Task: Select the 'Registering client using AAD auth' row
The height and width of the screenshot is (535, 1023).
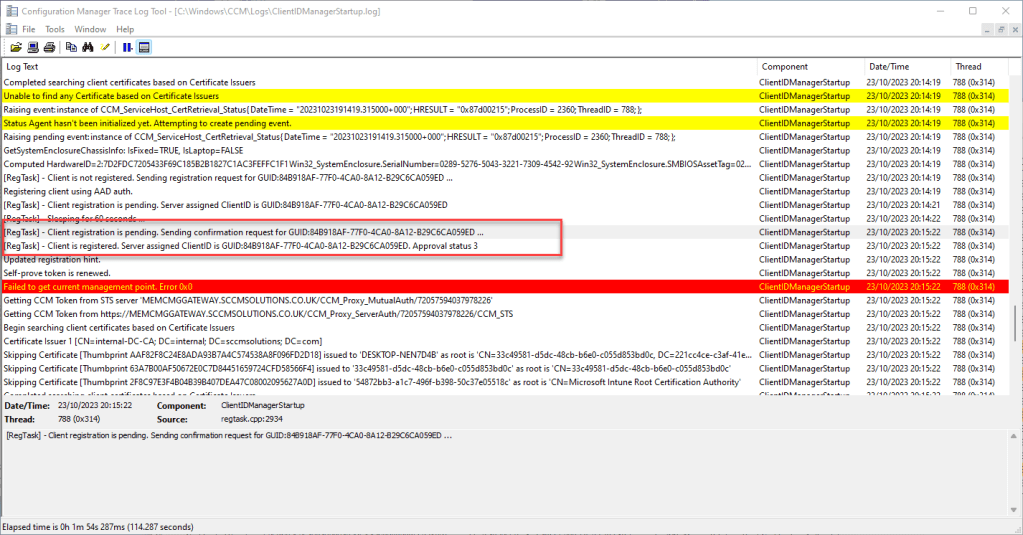Action: (380, 191)
